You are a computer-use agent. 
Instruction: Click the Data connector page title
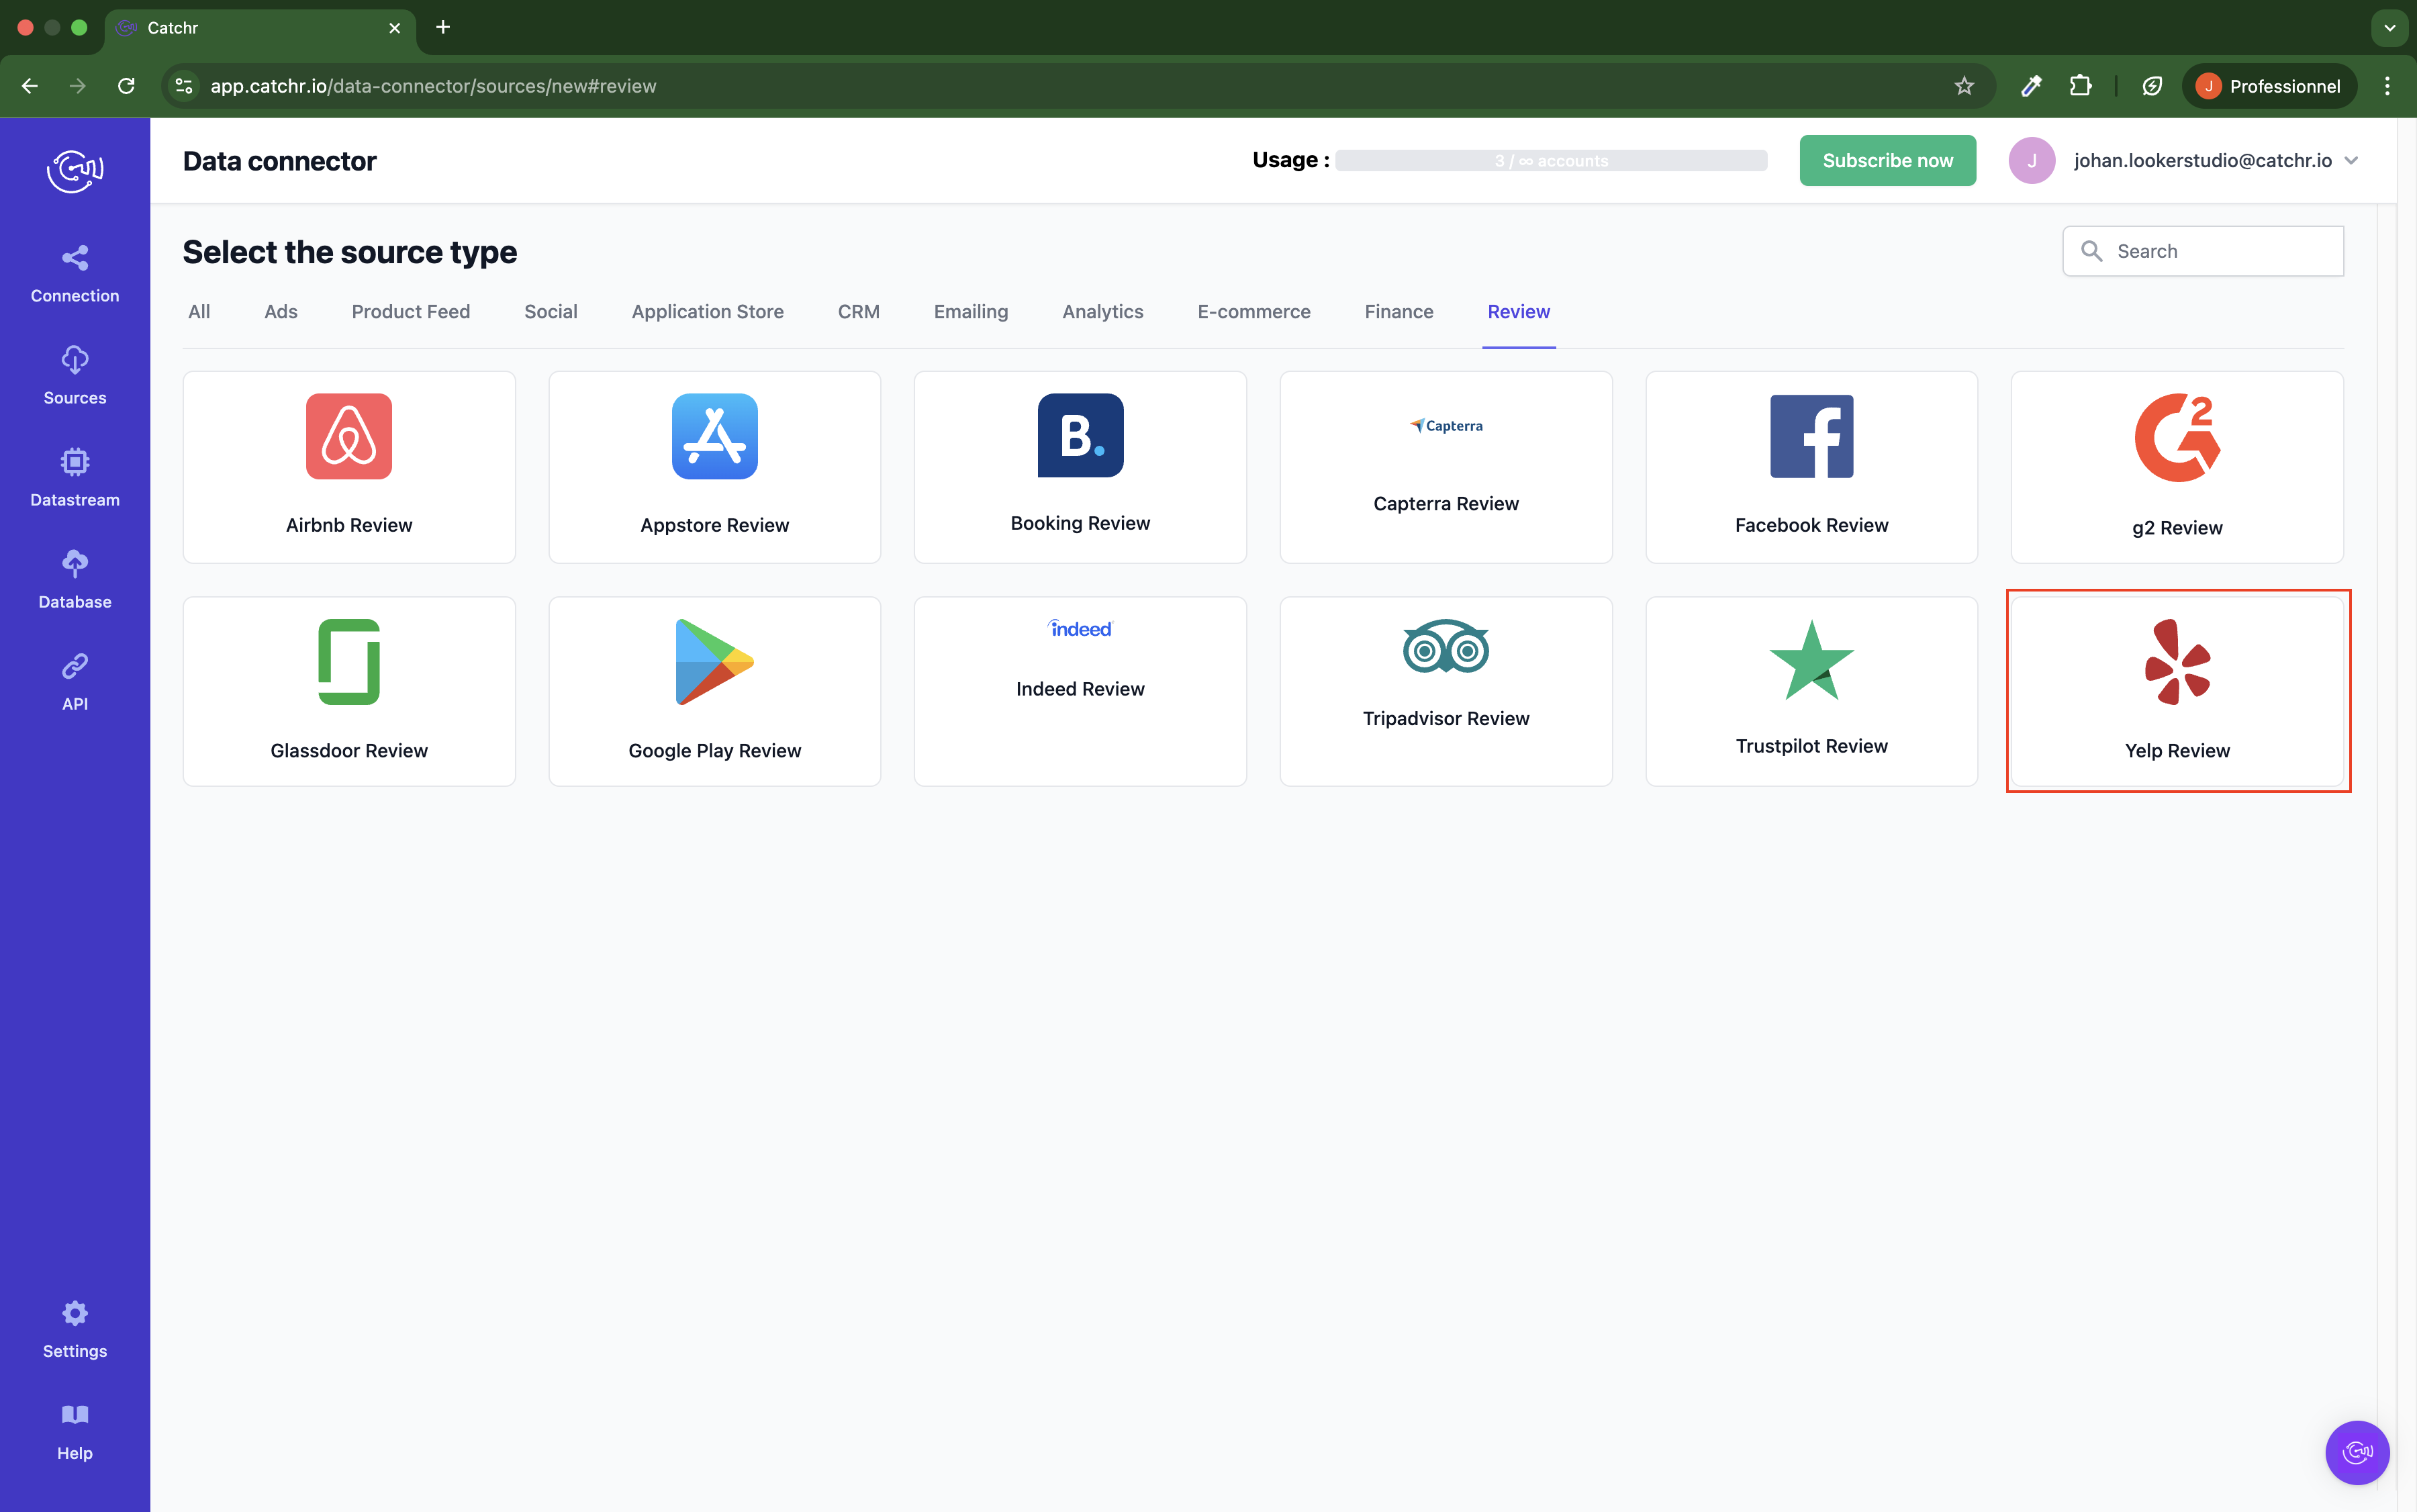click(x=279, y=161)
